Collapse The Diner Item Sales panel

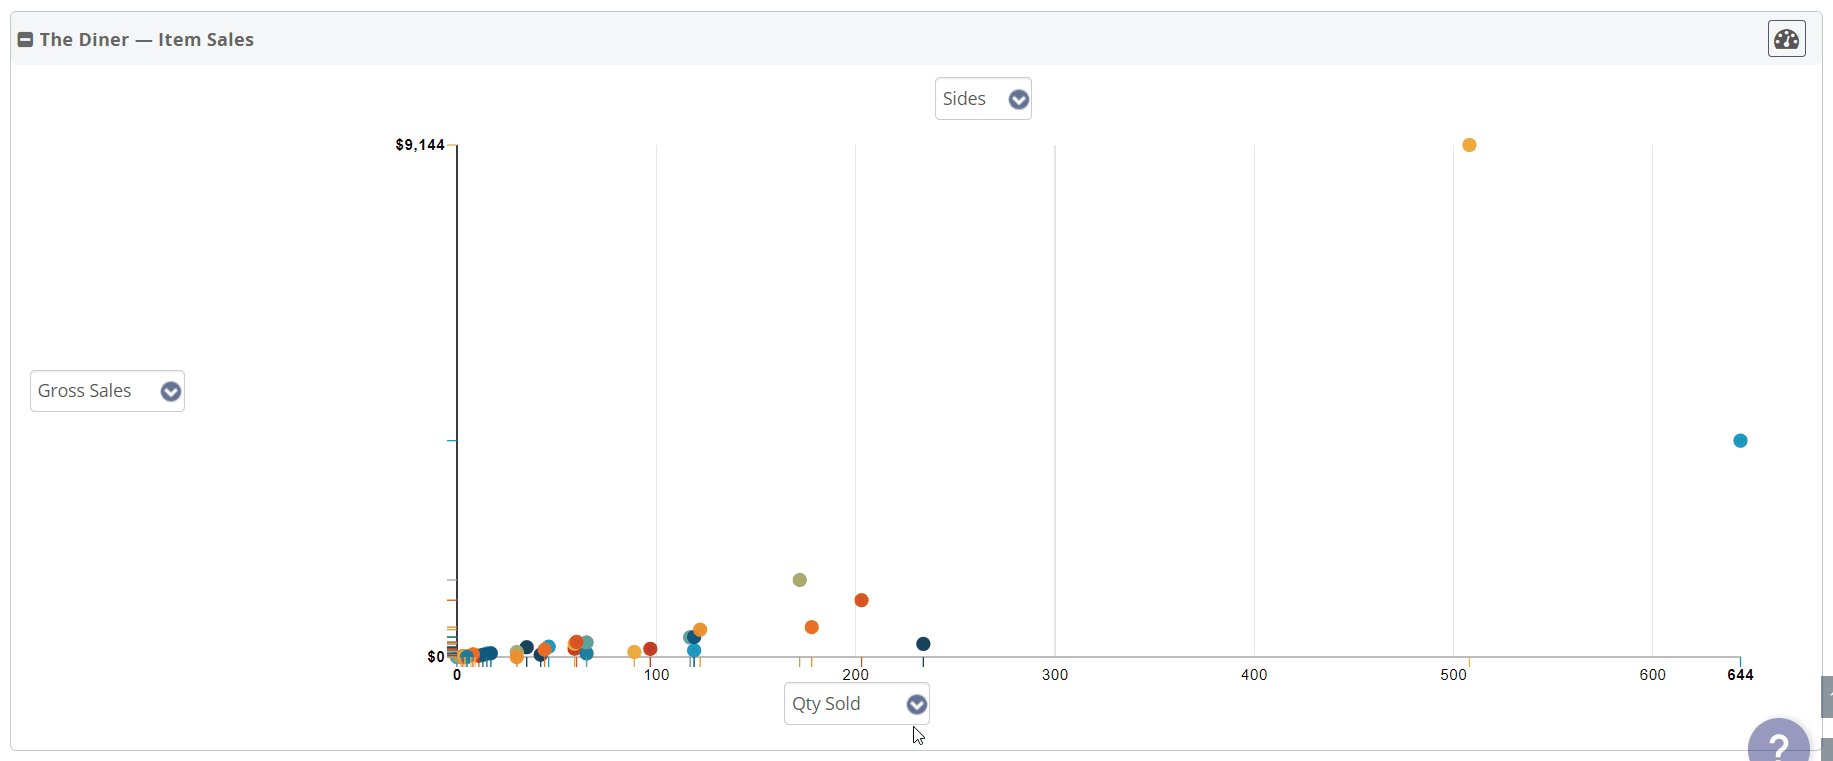[25, 40]
